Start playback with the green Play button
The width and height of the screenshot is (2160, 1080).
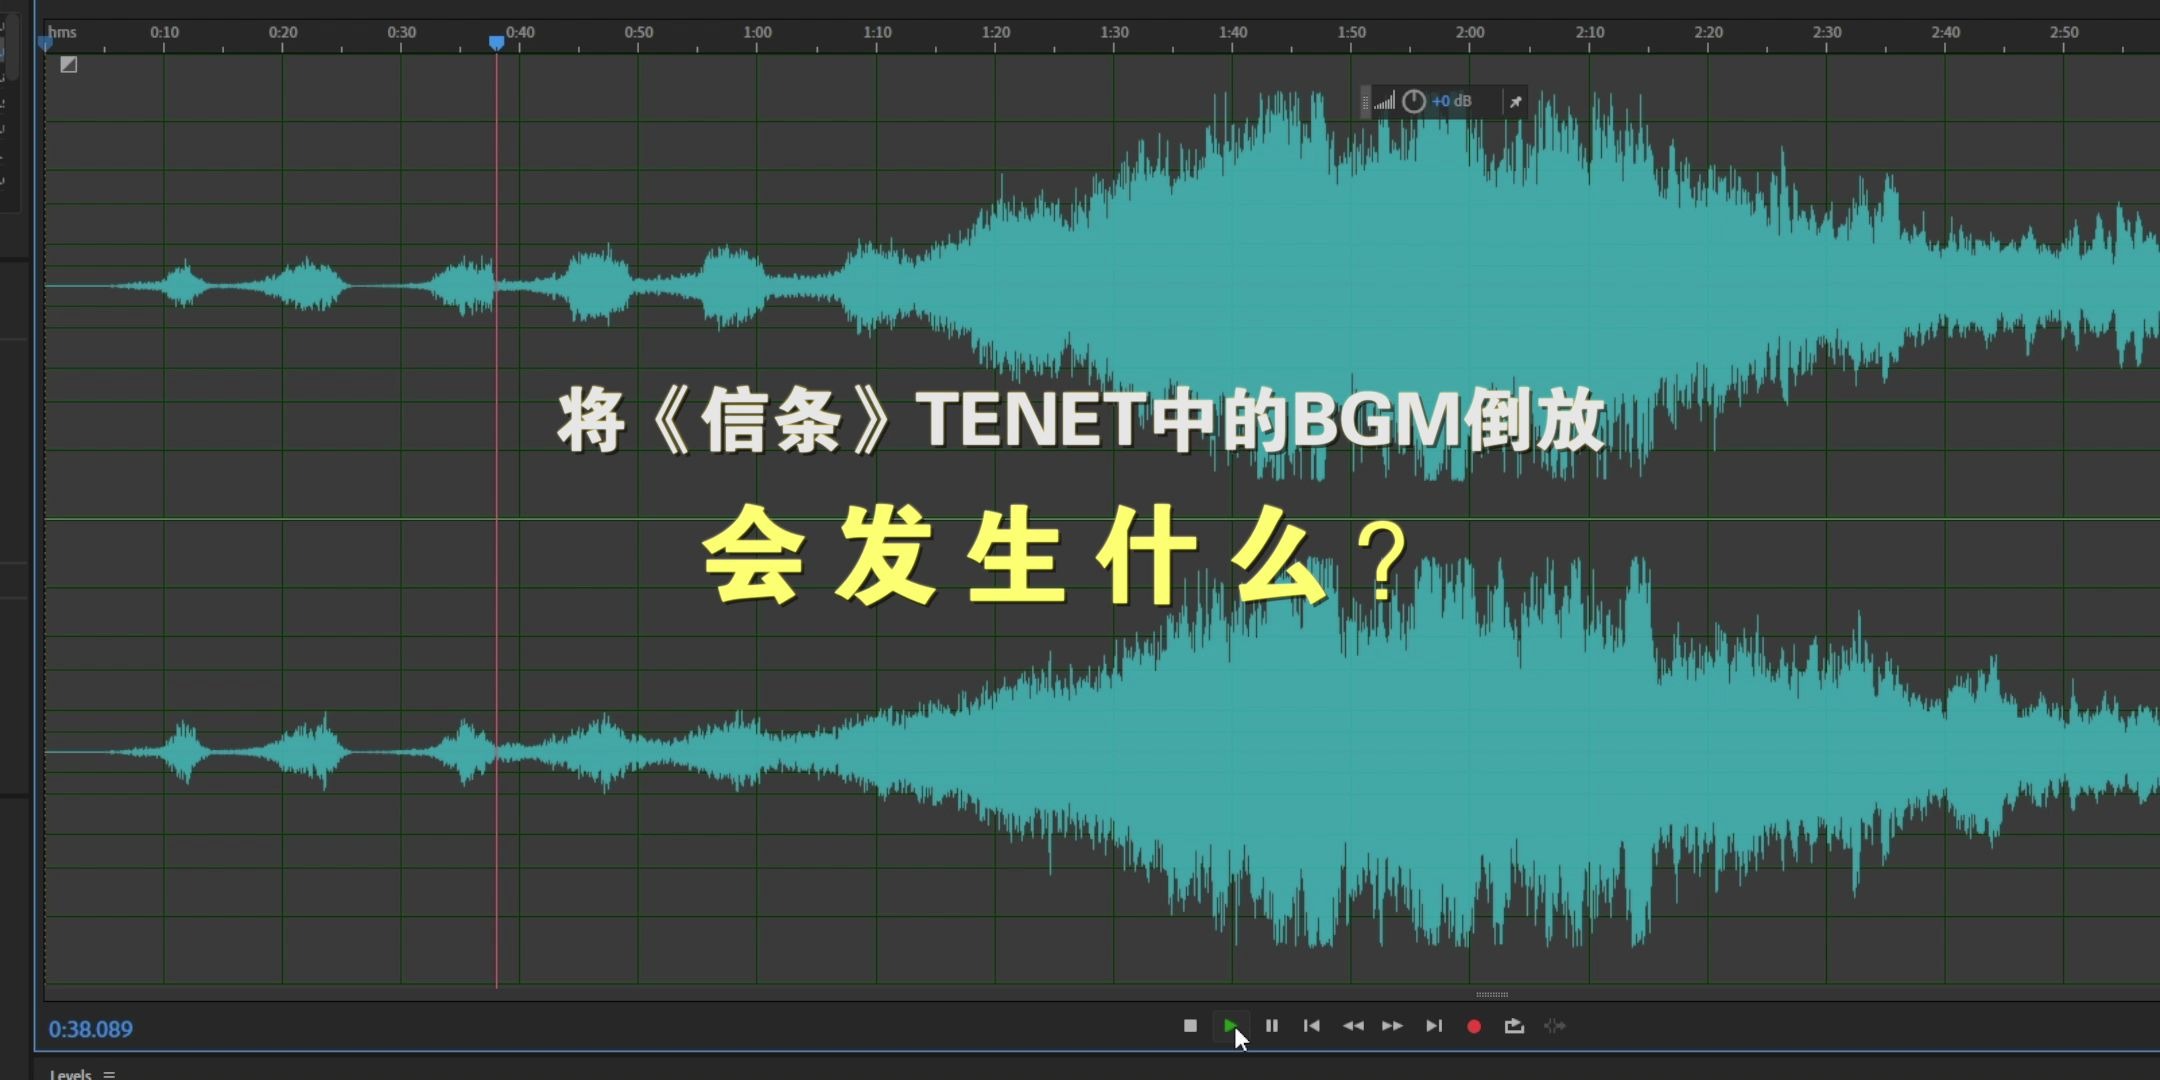point(1230,1026)
